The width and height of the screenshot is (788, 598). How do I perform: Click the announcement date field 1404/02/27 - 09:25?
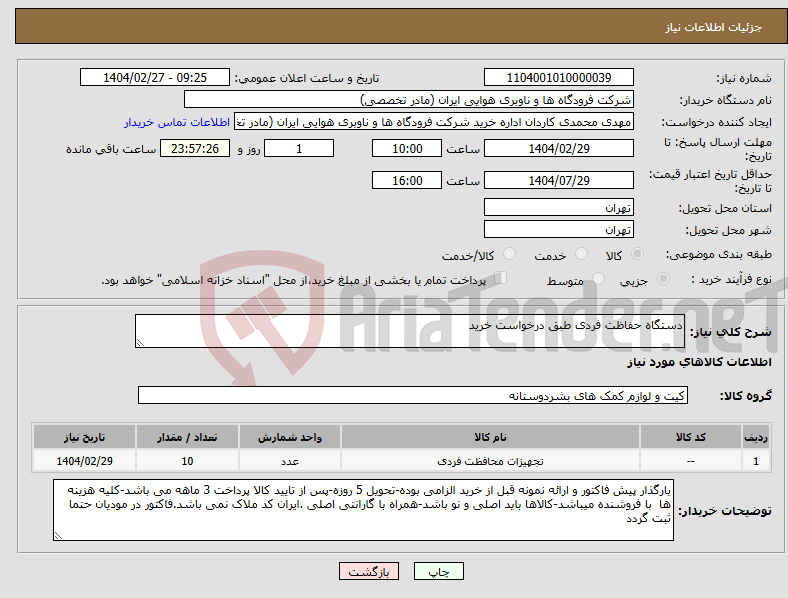click(x=155, y=78)
